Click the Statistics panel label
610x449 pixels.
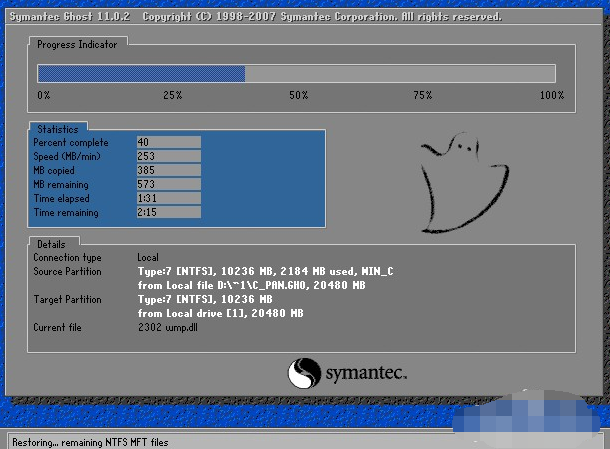pos(59,129)
